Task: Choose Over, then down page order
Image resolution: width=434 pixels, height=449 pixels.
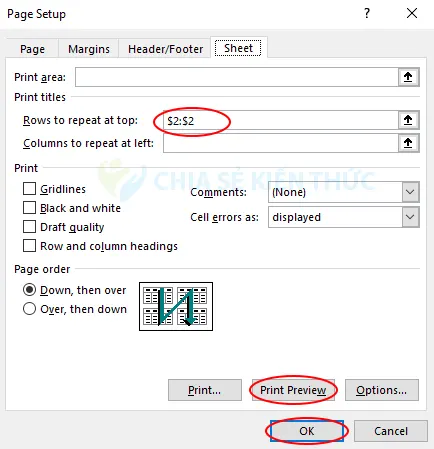Action: [29, 309]
